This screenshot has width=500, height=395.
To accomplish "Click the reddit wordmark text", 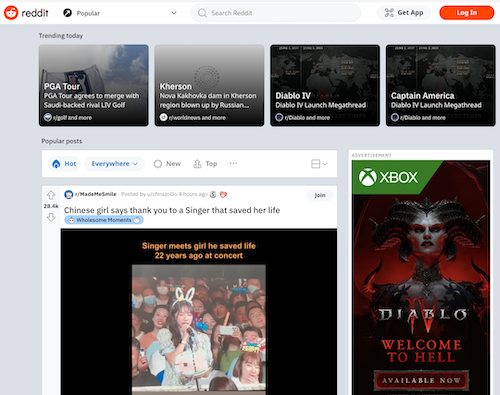I will [x=35, y=13].
